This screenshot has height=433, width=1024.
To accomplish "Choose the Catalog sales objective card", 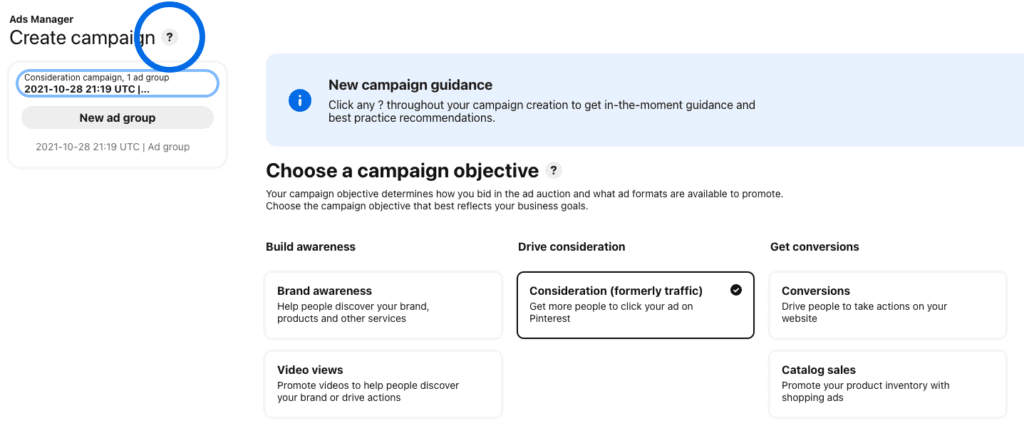I will pyautogui.click(x=888, y=384).
